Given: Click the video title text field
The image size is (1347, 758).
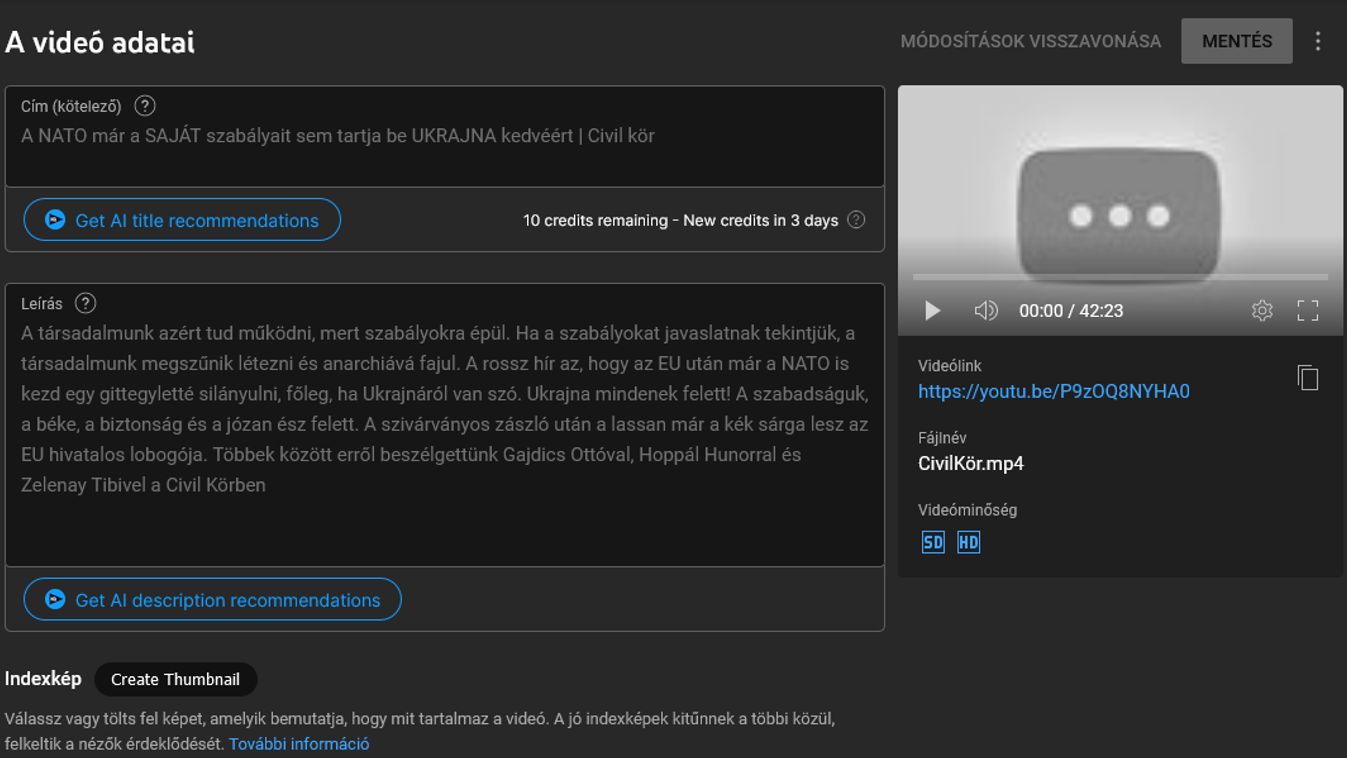Looking at the screenshot, I should (x=444, y=136).
